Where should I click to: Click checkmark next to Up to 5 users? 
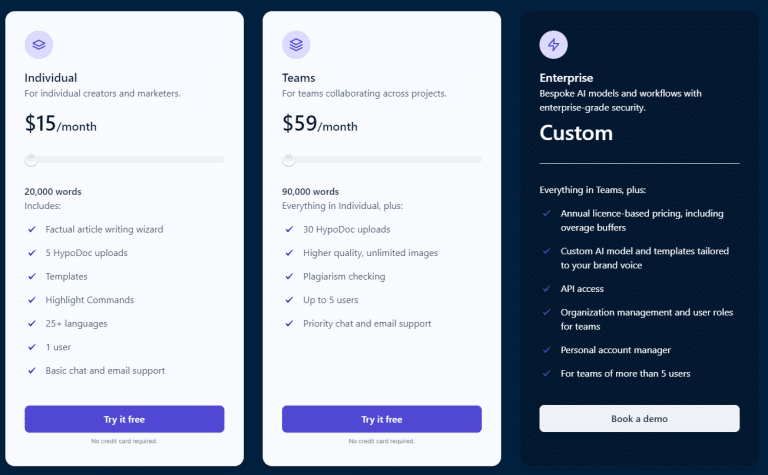[x=289, y=300]
